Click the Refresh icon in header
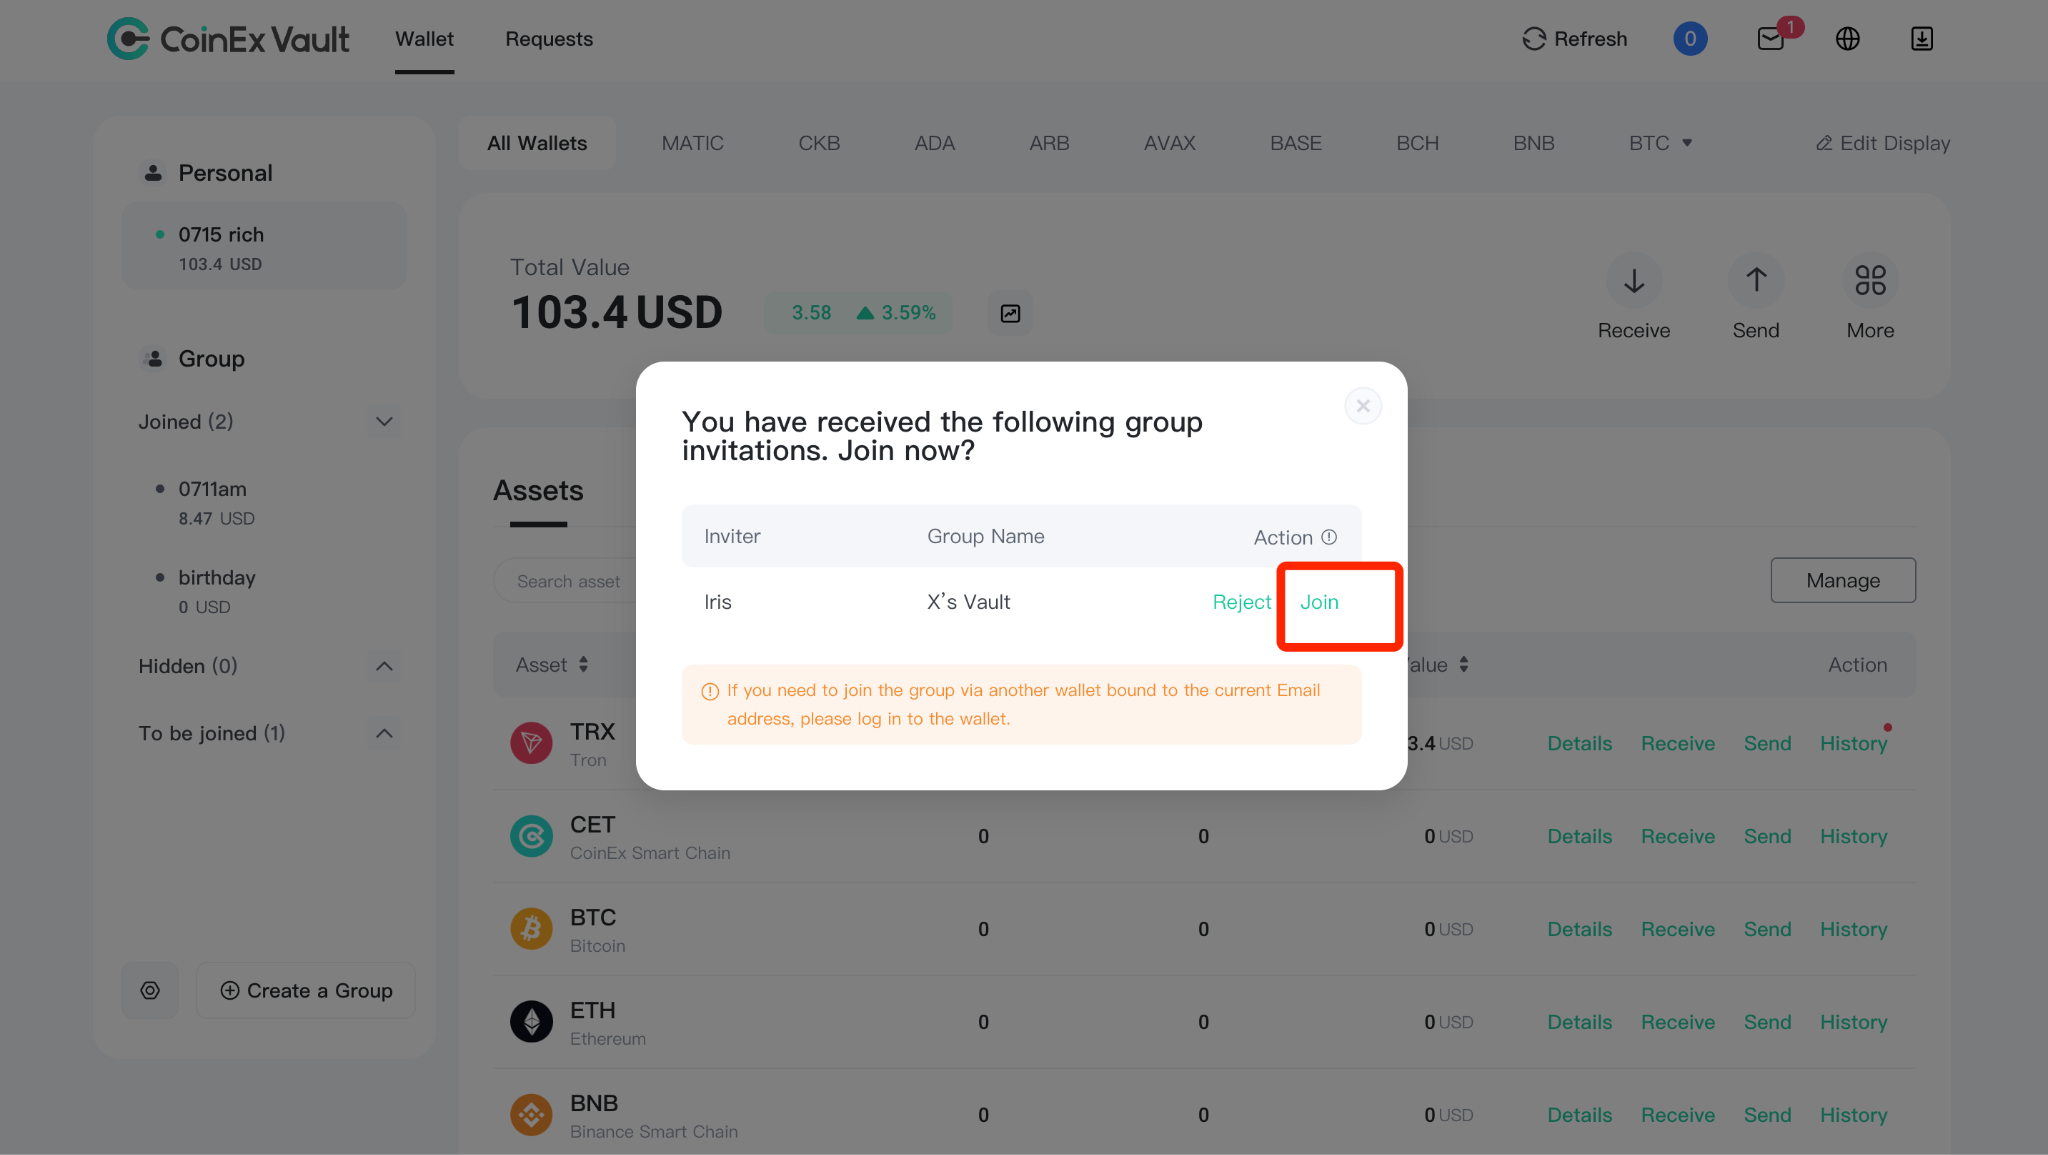Viewport: 2048px width, 1155px height. pyautogui.click(x=1534, y=39)
